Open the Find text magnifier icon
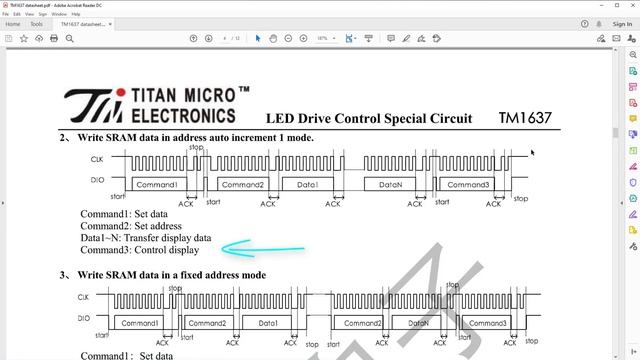This screenshot has width=640, height=360. click(x=69, y=38)
